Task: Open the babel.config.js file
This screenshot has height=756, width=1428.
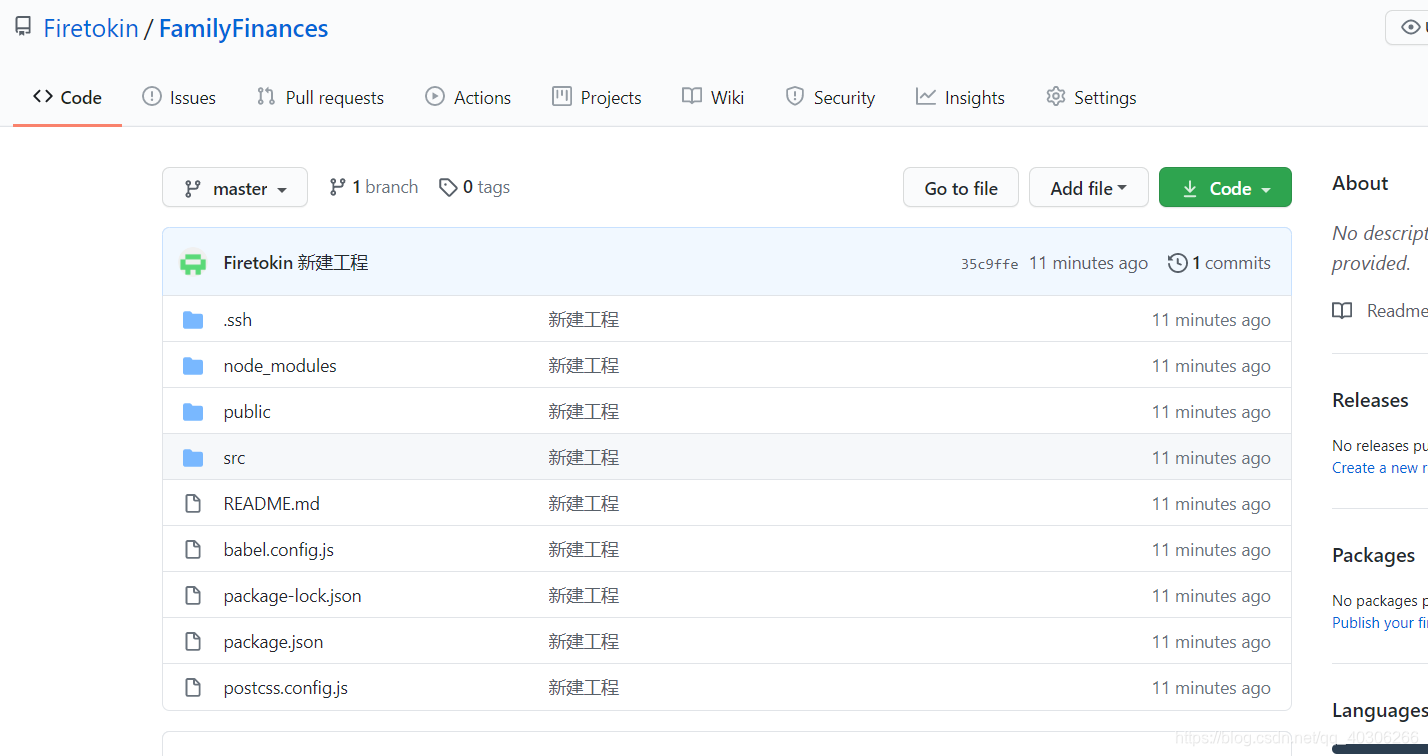Action: pos(279,550)
